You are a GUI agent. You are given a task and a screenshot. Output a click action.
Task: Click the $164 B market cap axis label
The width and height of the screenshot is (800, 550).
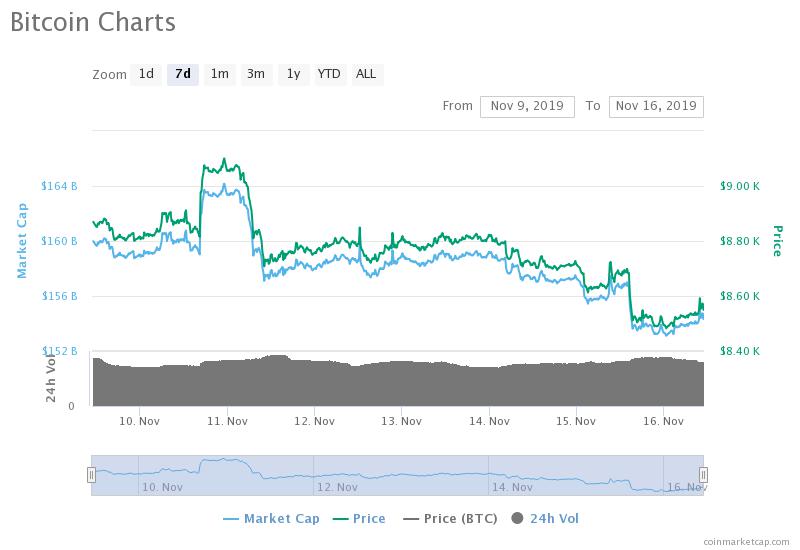[59, 186]
